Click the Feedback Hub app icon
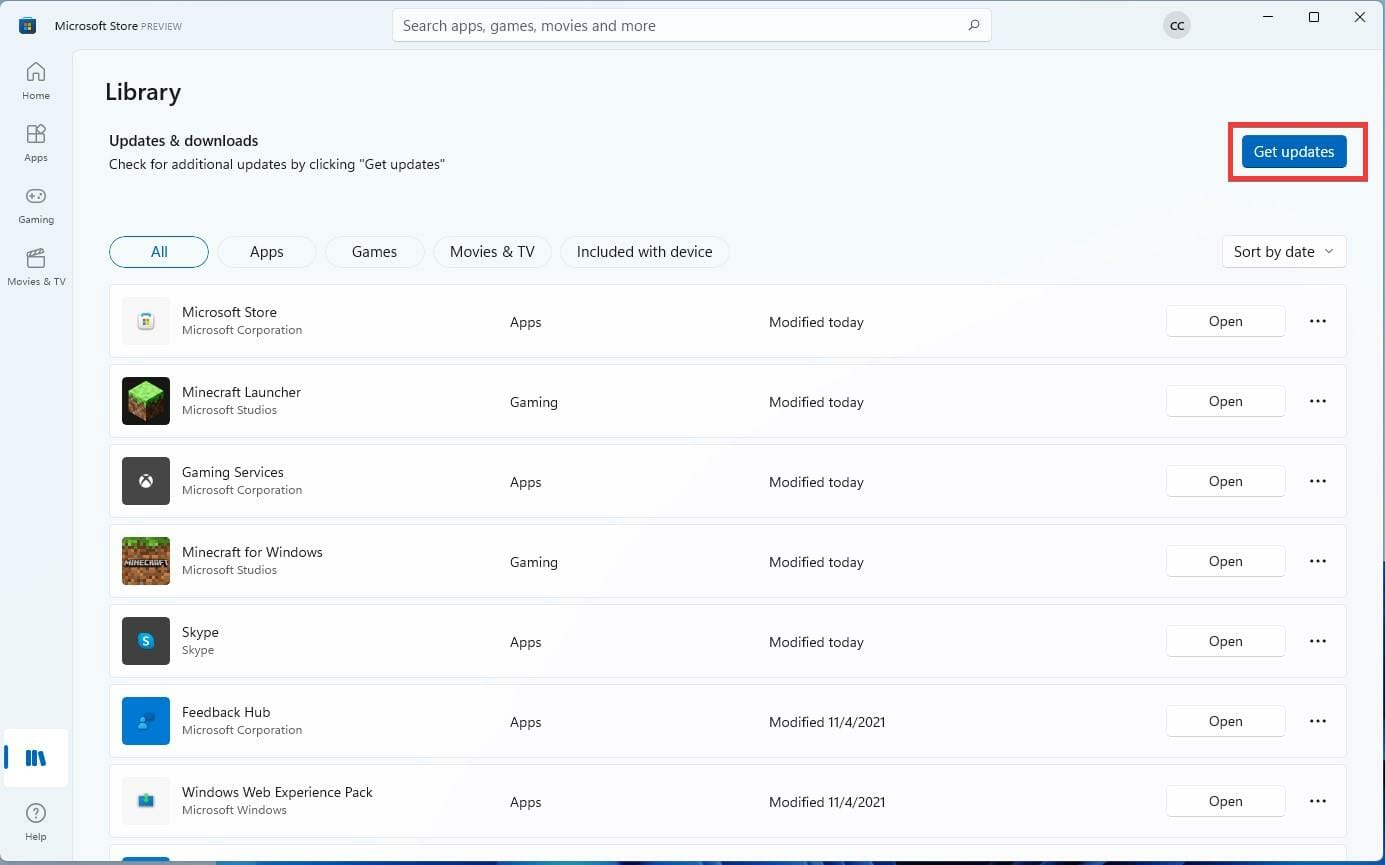Image resolution: width=1385 pixels, height=865 pixels. pyautogui.click(x=146, y=721)
